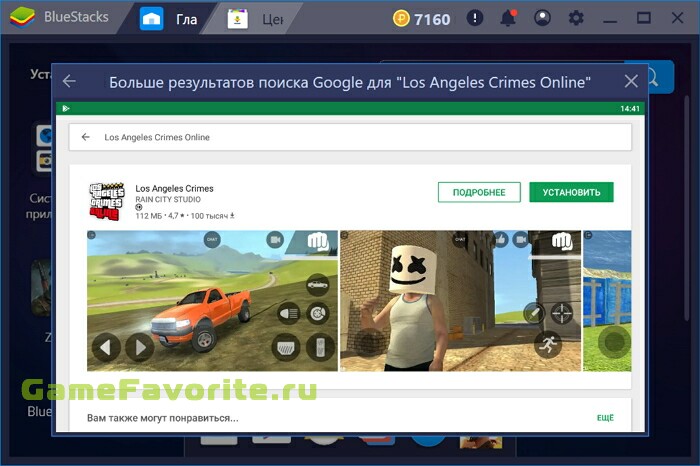The height and width of the screenshot is (466, 700).
Task: Open the orange pickup truck screenshot
Action: coord(212,301)
